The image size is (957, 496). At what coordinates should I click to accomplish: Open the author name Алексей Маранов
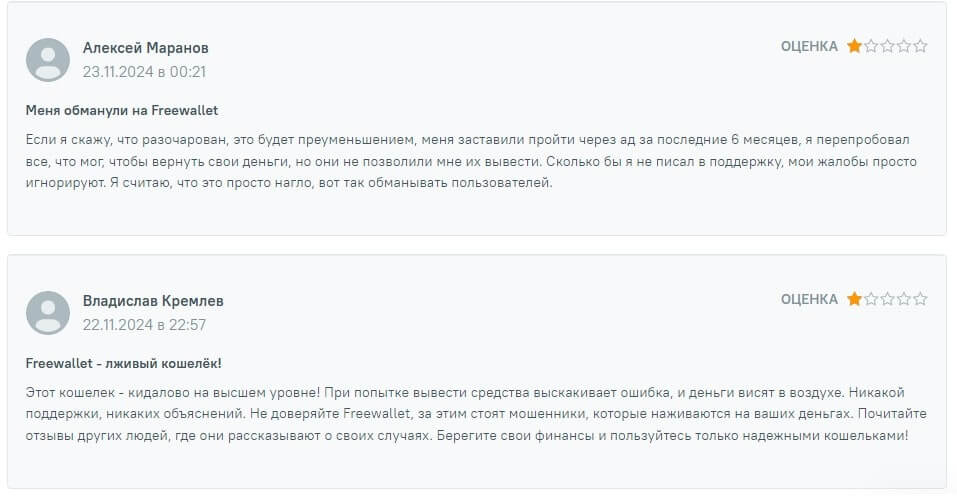[x=145, y=48]
